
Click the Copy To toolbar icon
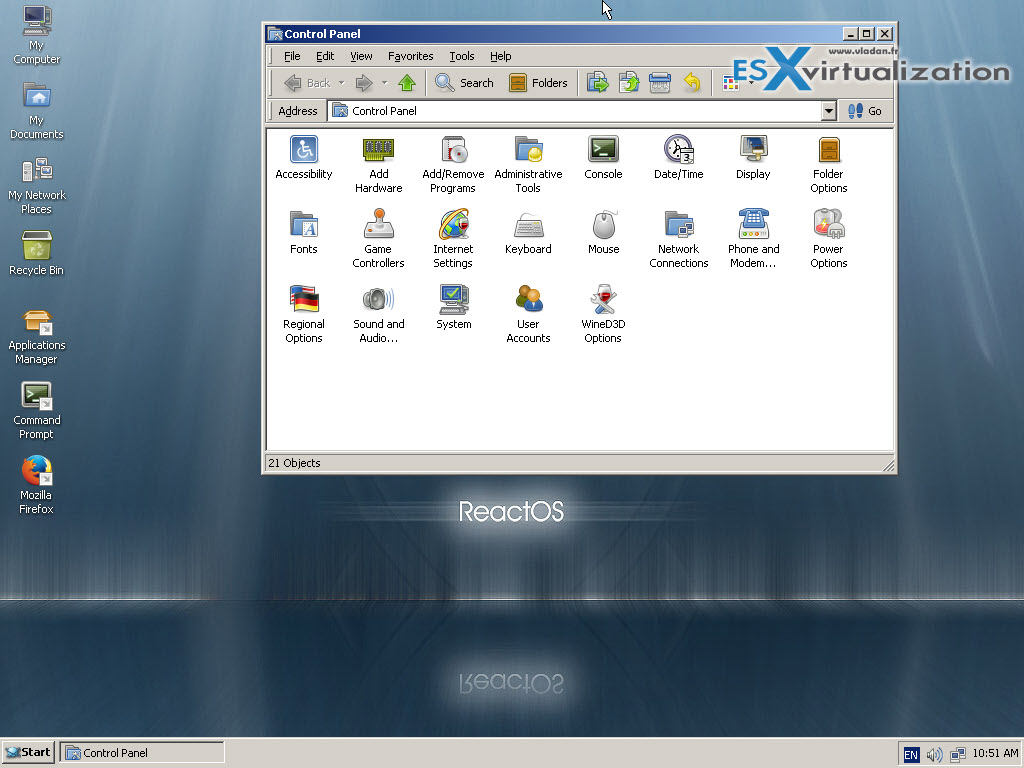pyautogui.click(x=628, y=83)
